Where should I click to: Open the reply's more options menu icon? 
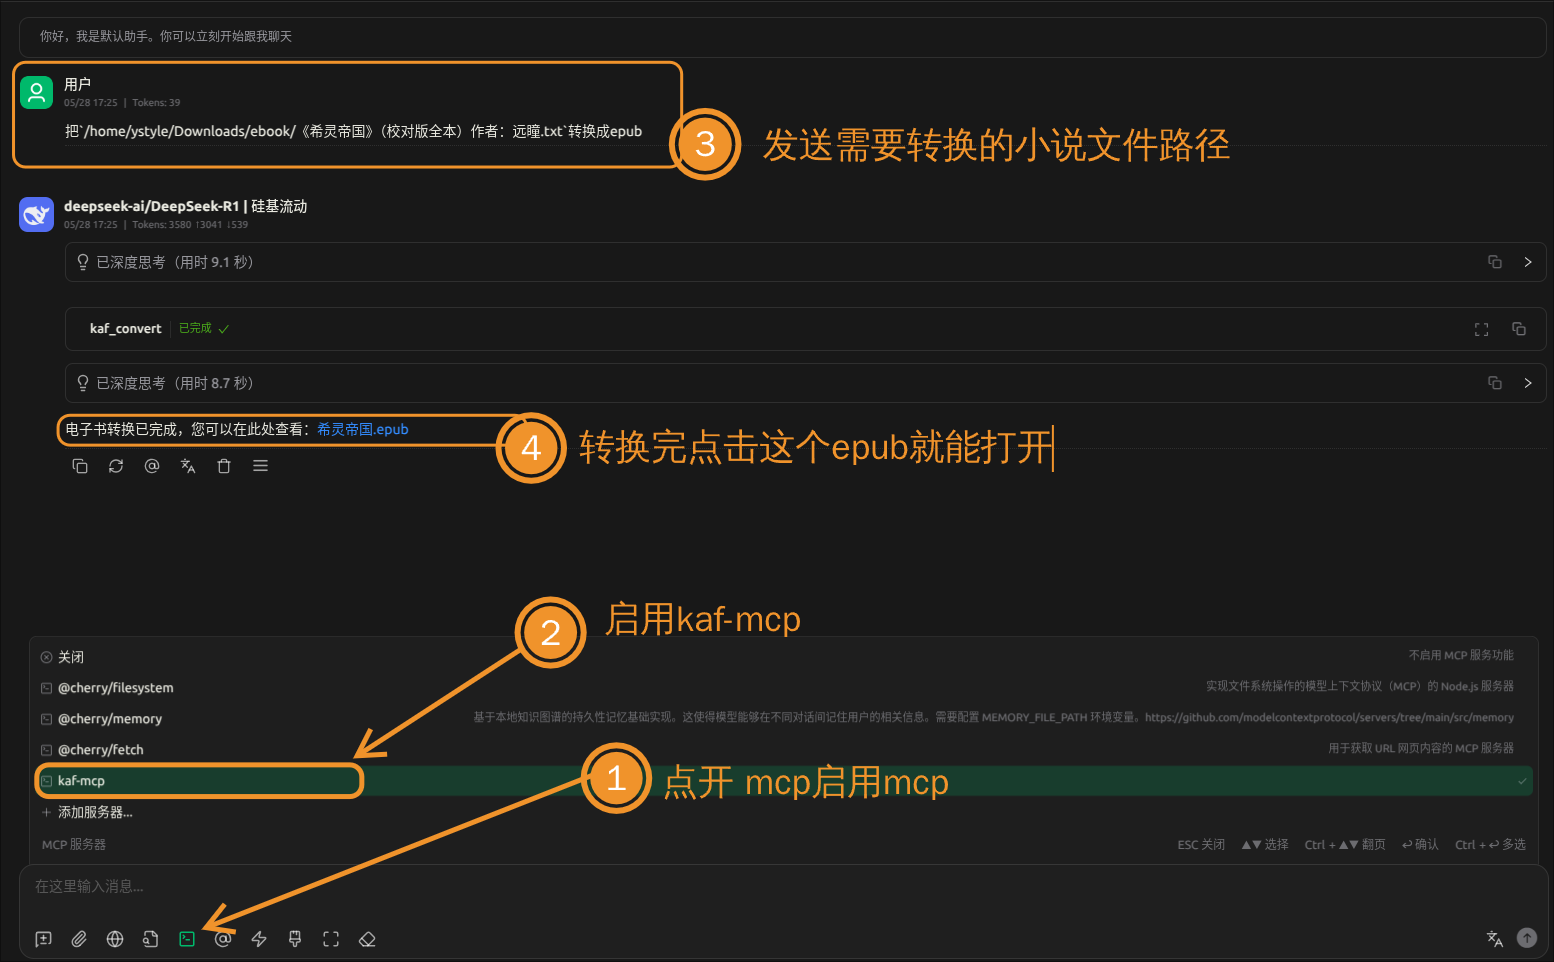[260, 466]
